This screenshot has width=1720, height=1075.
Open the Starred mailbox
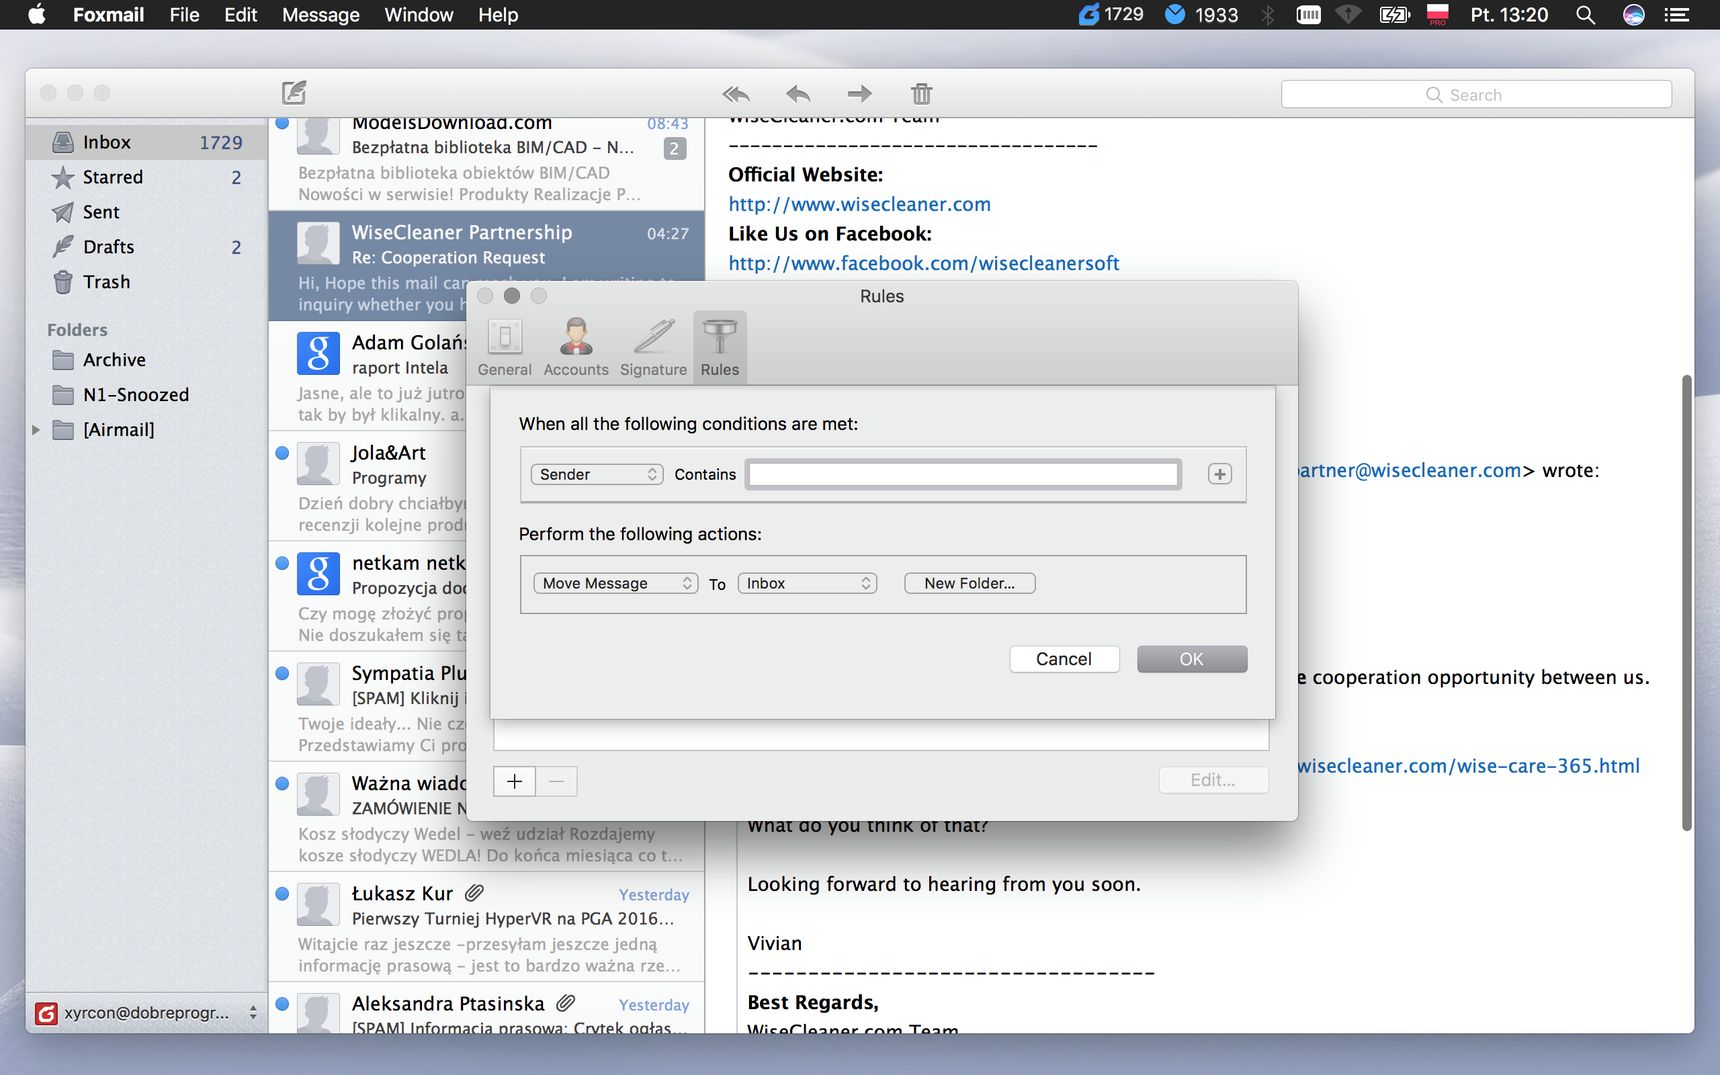coord(147,177)
